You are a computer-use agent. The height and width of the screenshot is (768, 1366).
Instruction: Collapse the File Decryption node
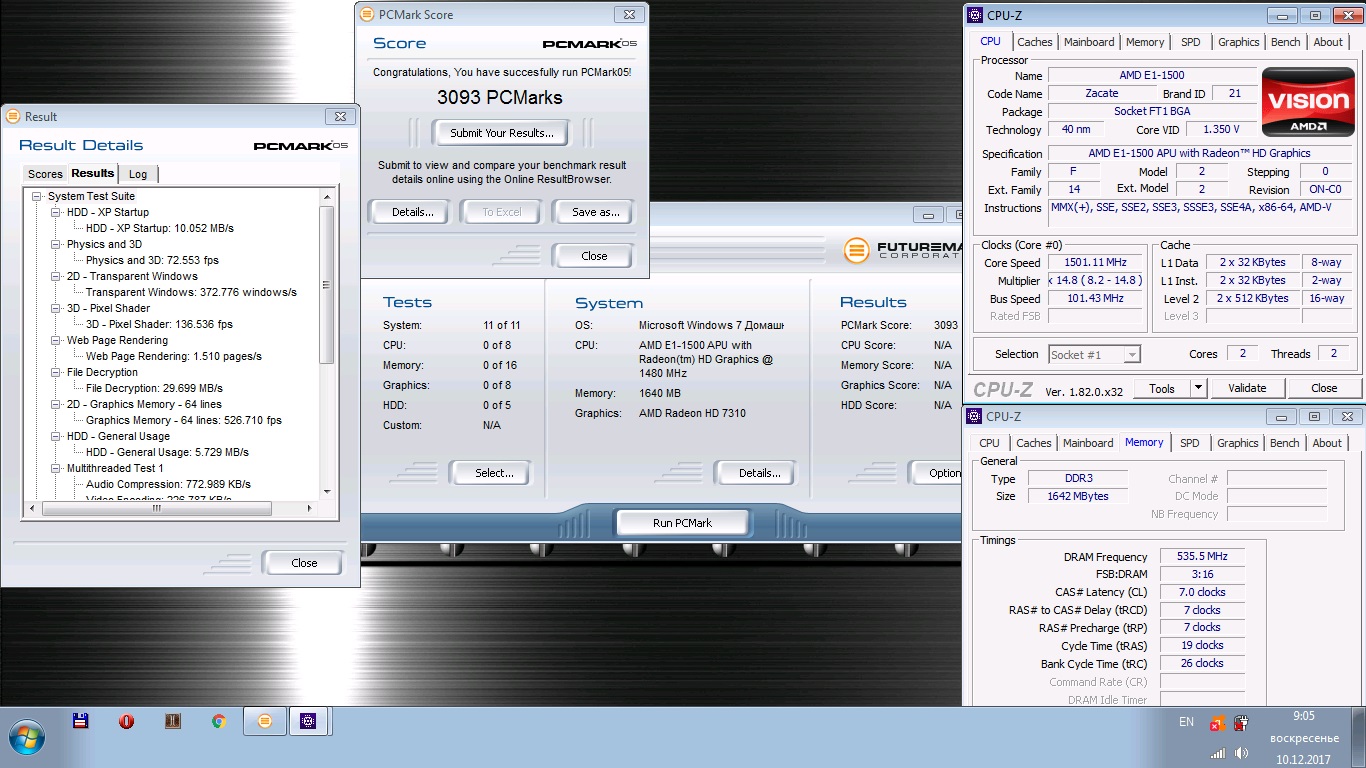pyautogui.click(x=56, y=372)
